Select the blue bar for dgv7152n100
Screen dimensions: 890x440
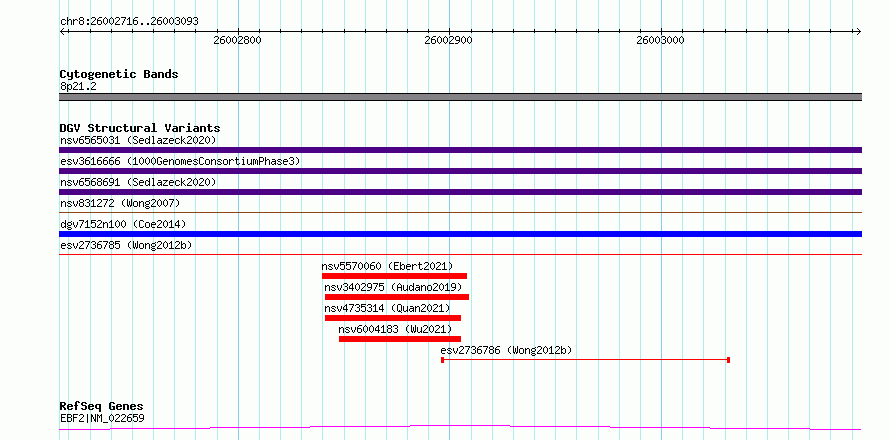[x=460, y=234]
